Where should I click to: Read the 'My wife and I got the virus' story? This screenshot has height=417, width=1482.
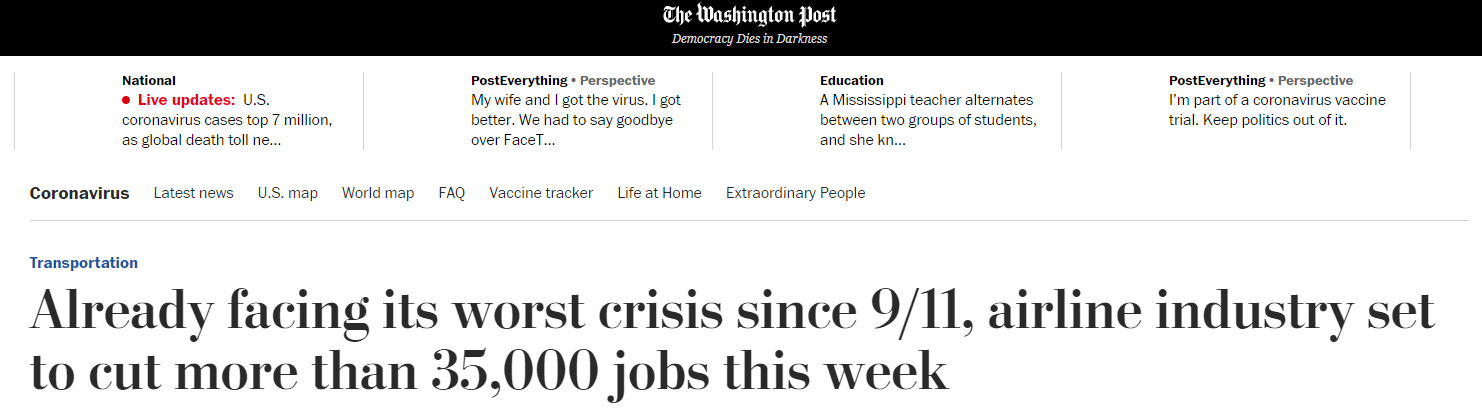[576, 120]
